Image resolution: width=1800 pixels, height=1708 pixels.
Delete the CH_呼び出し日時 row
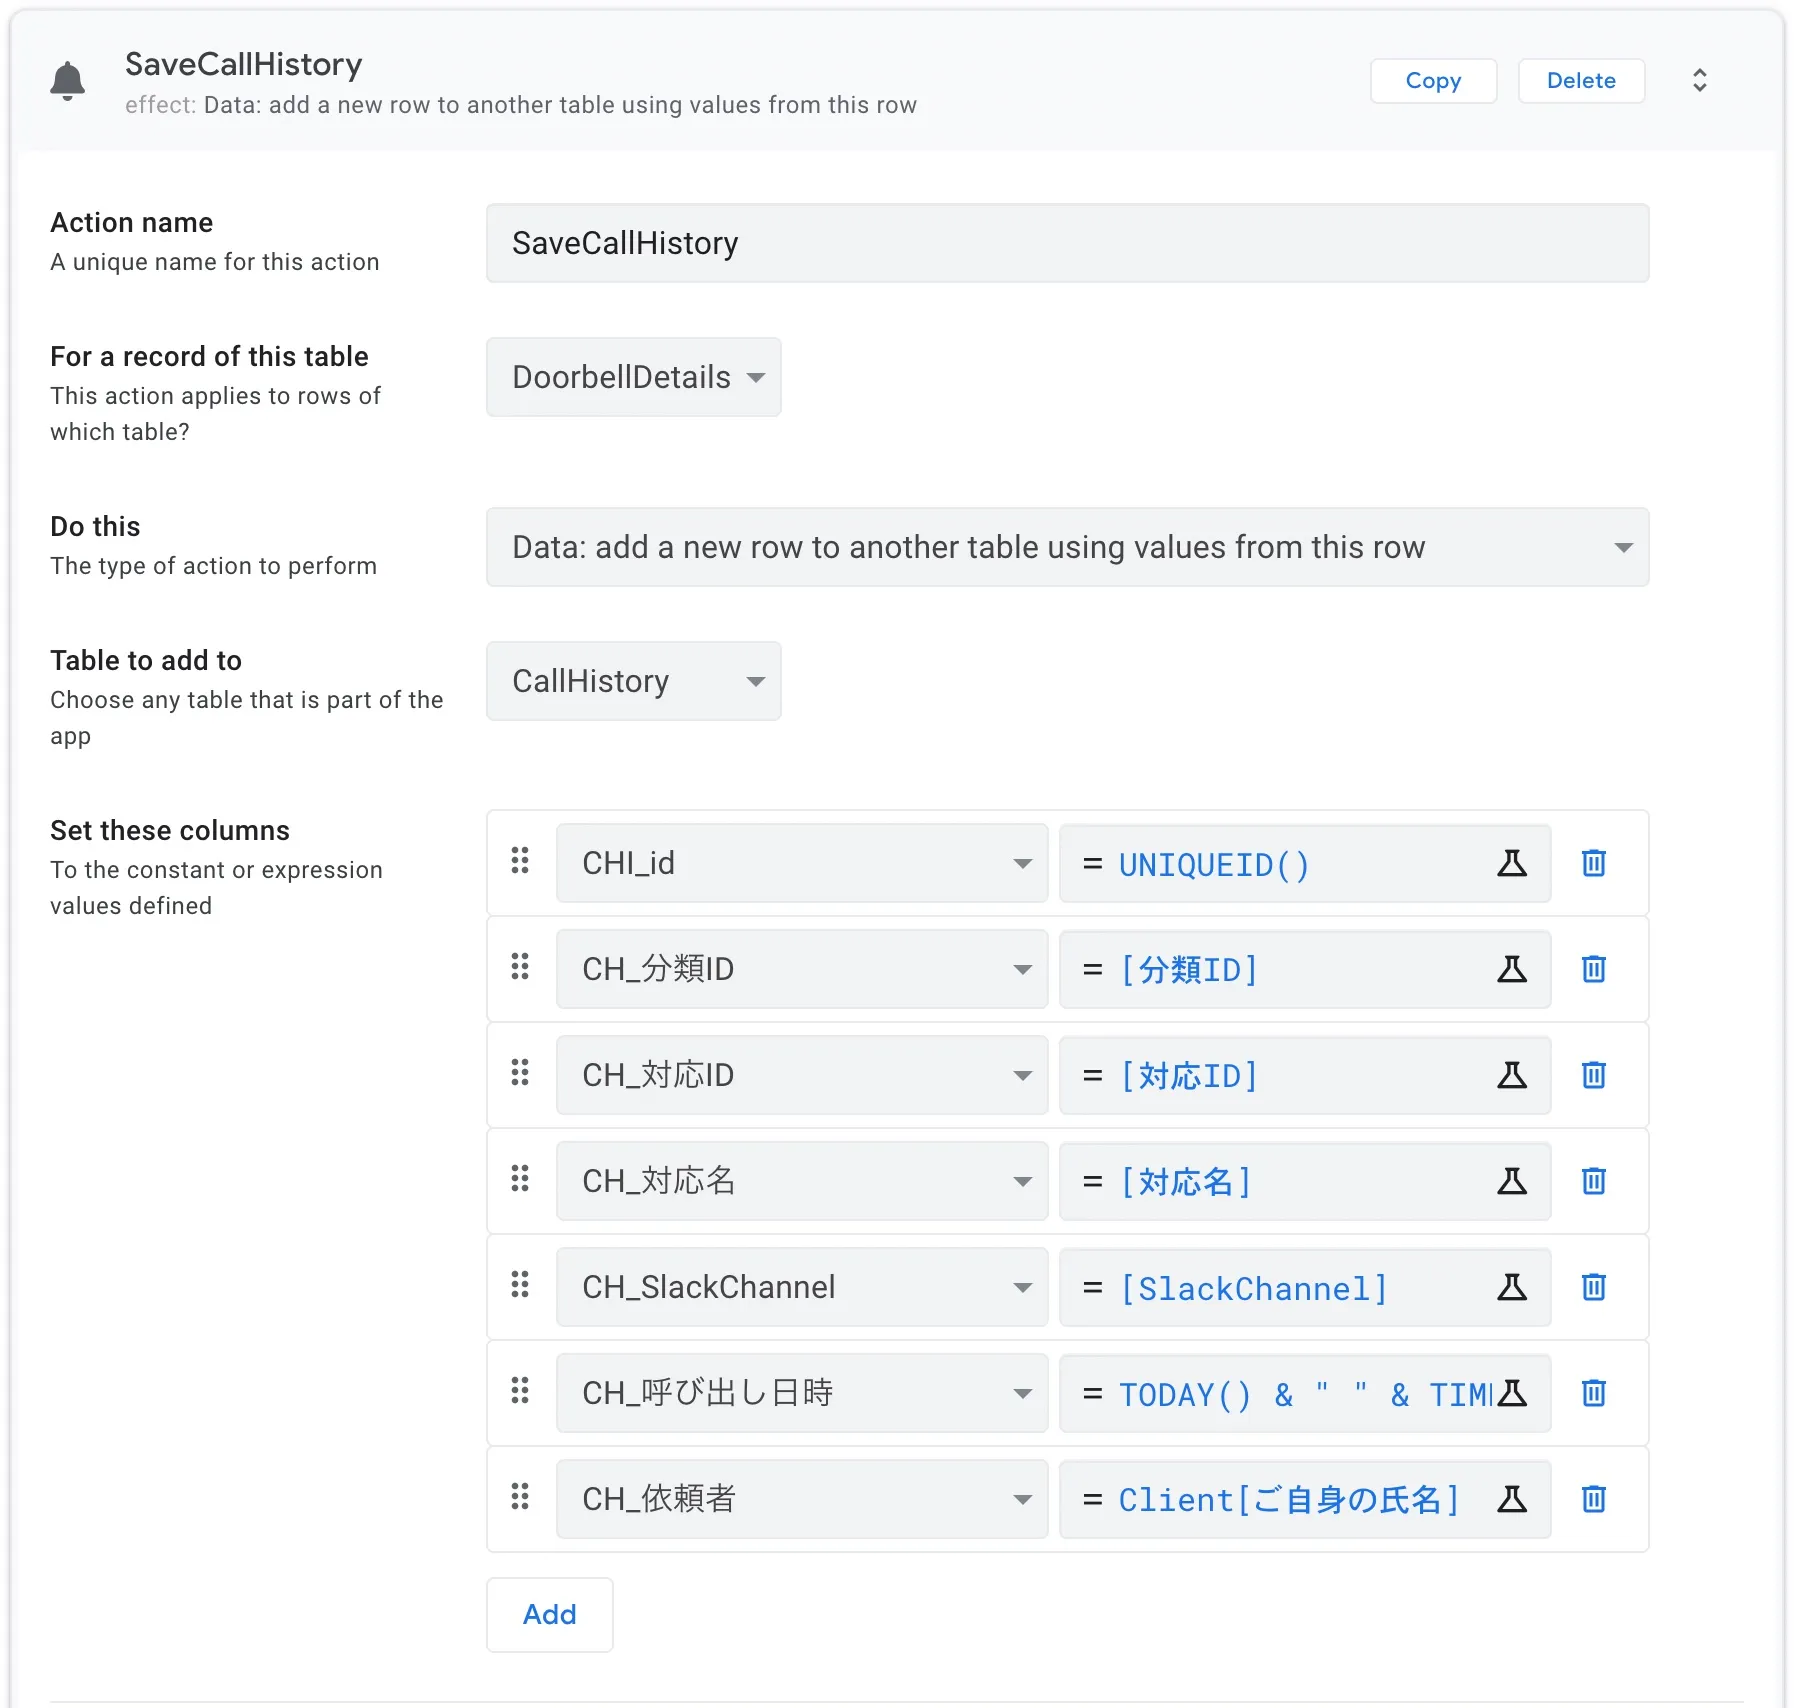[1593, 1393]
